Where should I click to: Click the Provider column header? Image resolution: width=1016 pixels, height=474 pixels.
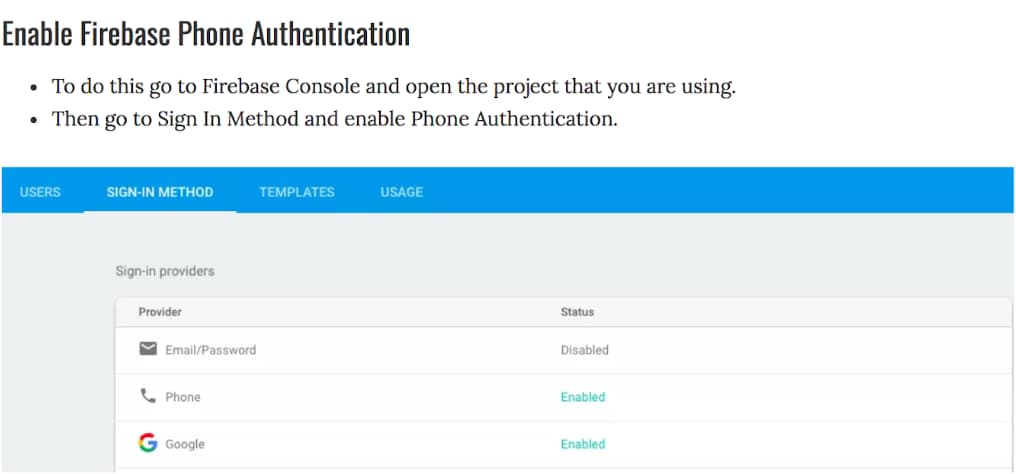pos(160,312)
